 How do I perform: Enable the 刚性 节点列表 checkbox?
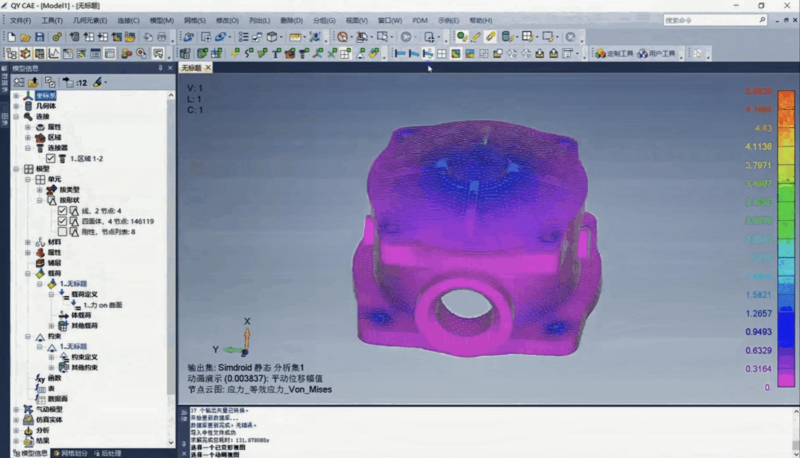(x=62, y=231)
